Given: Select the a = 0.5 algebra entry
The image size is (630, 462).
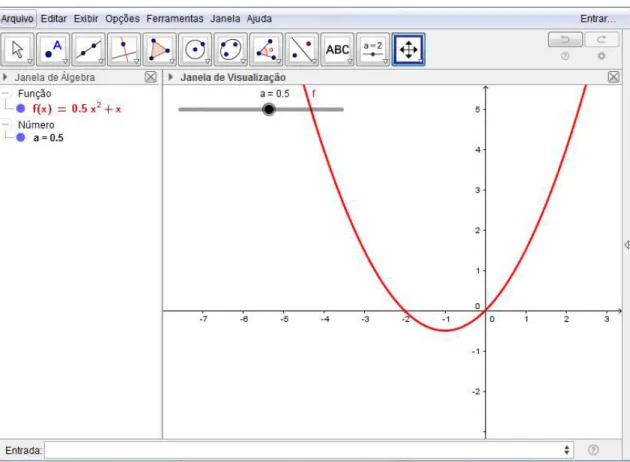Looking at the screenshot, I should tap(48, 138).
